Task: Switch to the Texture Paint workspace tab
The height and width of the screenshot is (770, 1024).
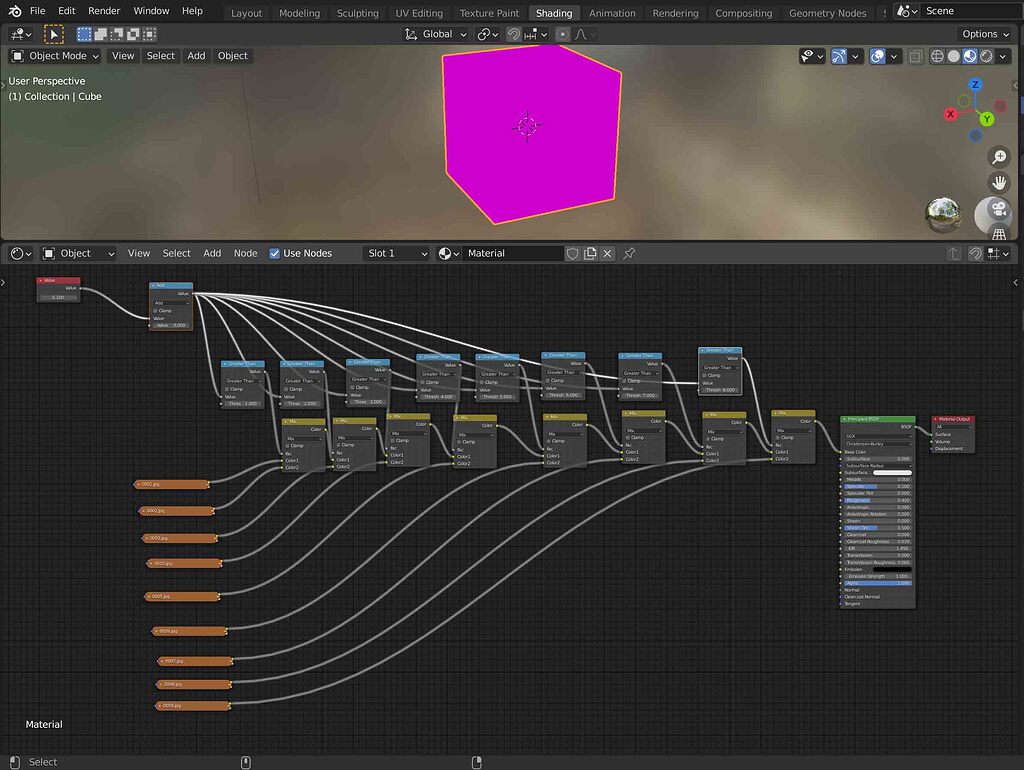Action: pos(489,13)
